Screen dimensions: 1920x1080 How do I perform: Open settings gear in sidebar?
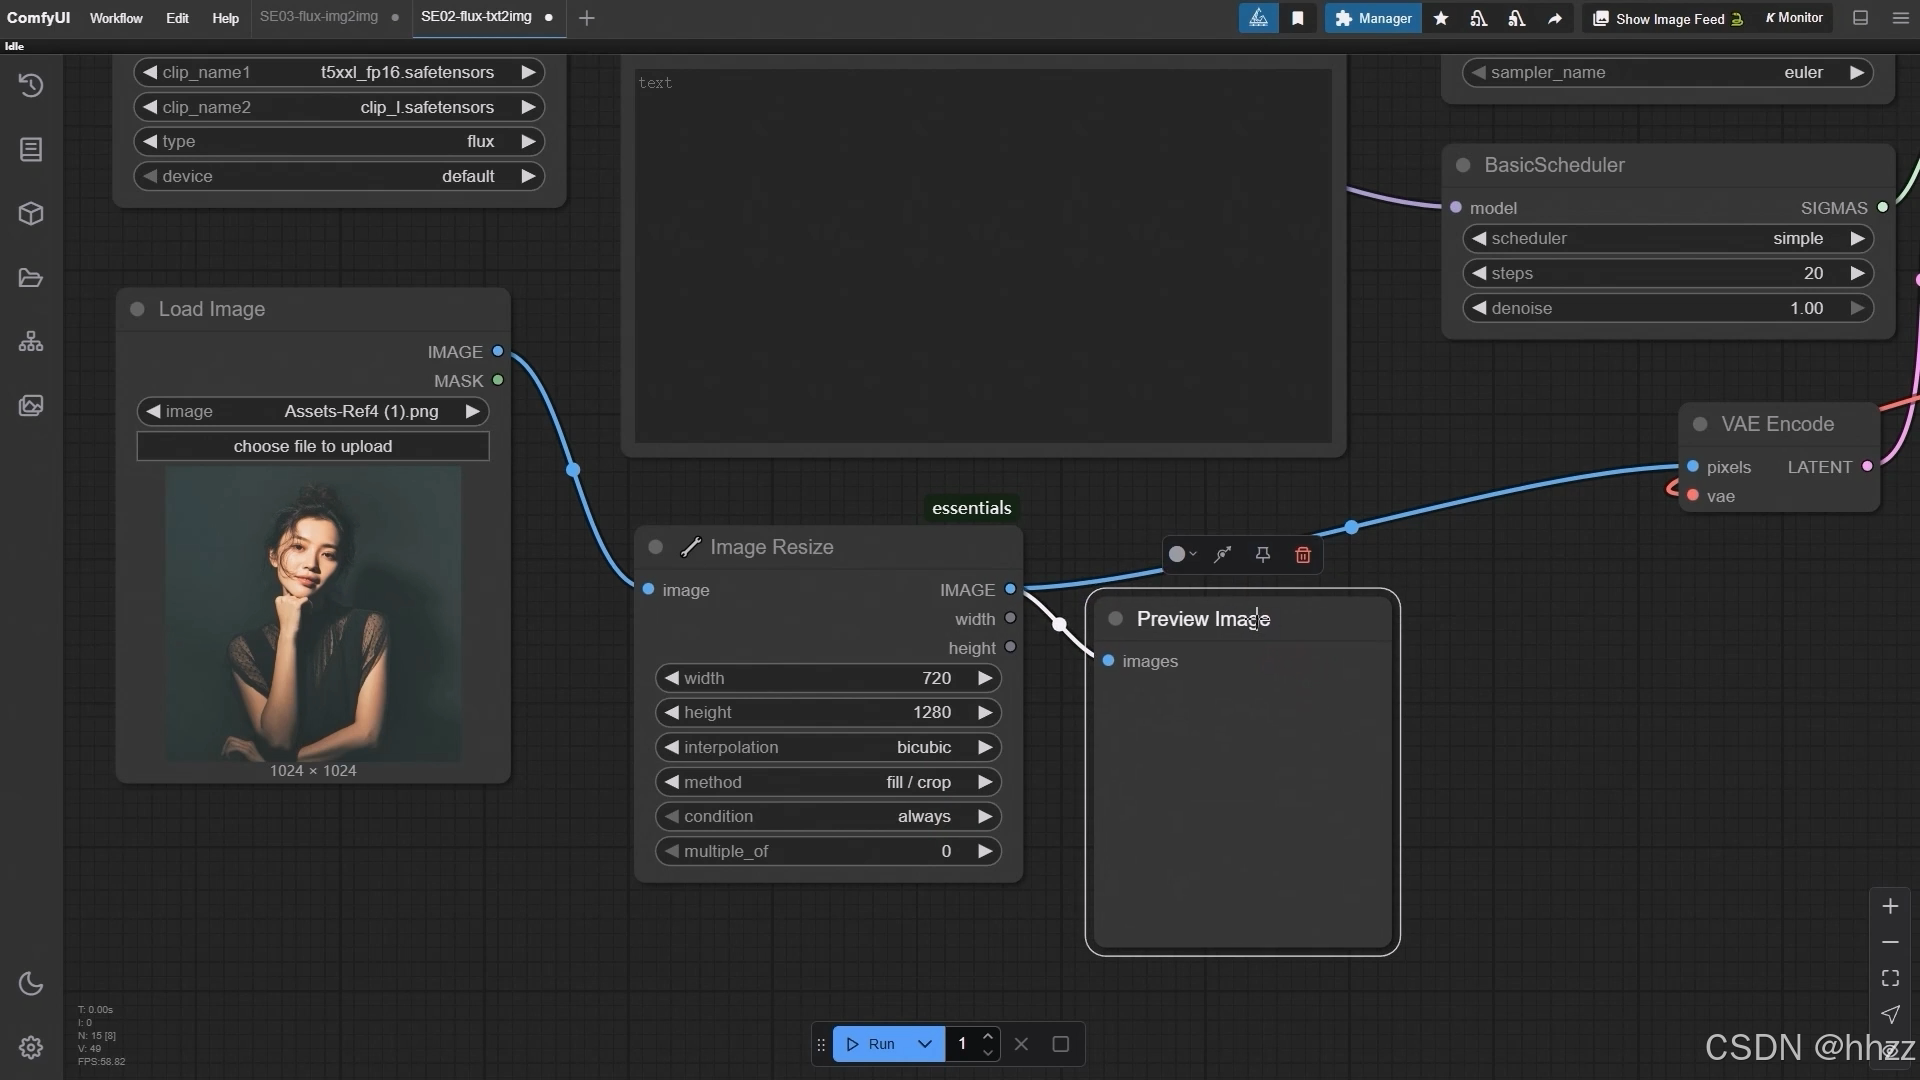(31, 1047)
